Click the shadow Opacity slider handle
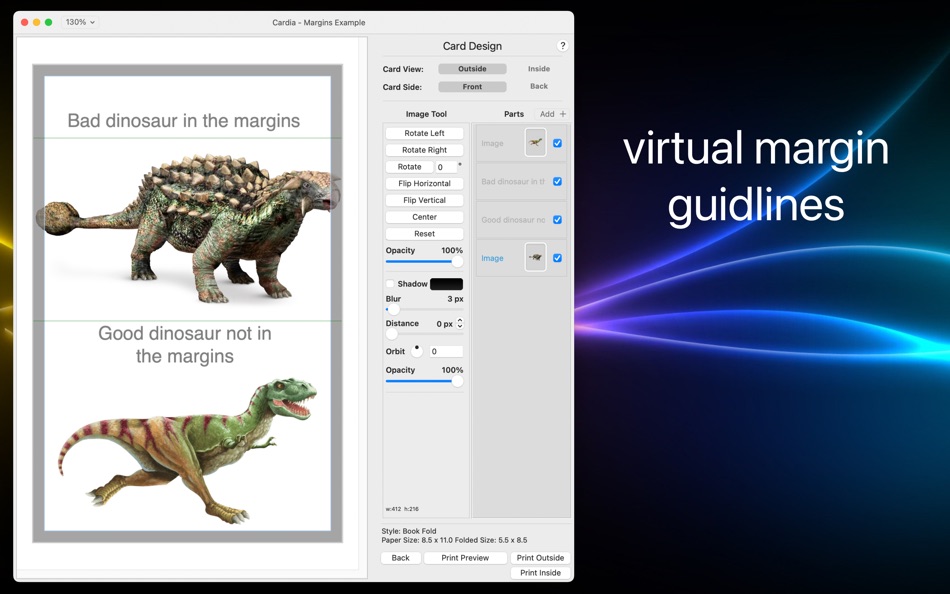Image resolution: width=950 pixels, height=594 pixels. click(457, 381)
